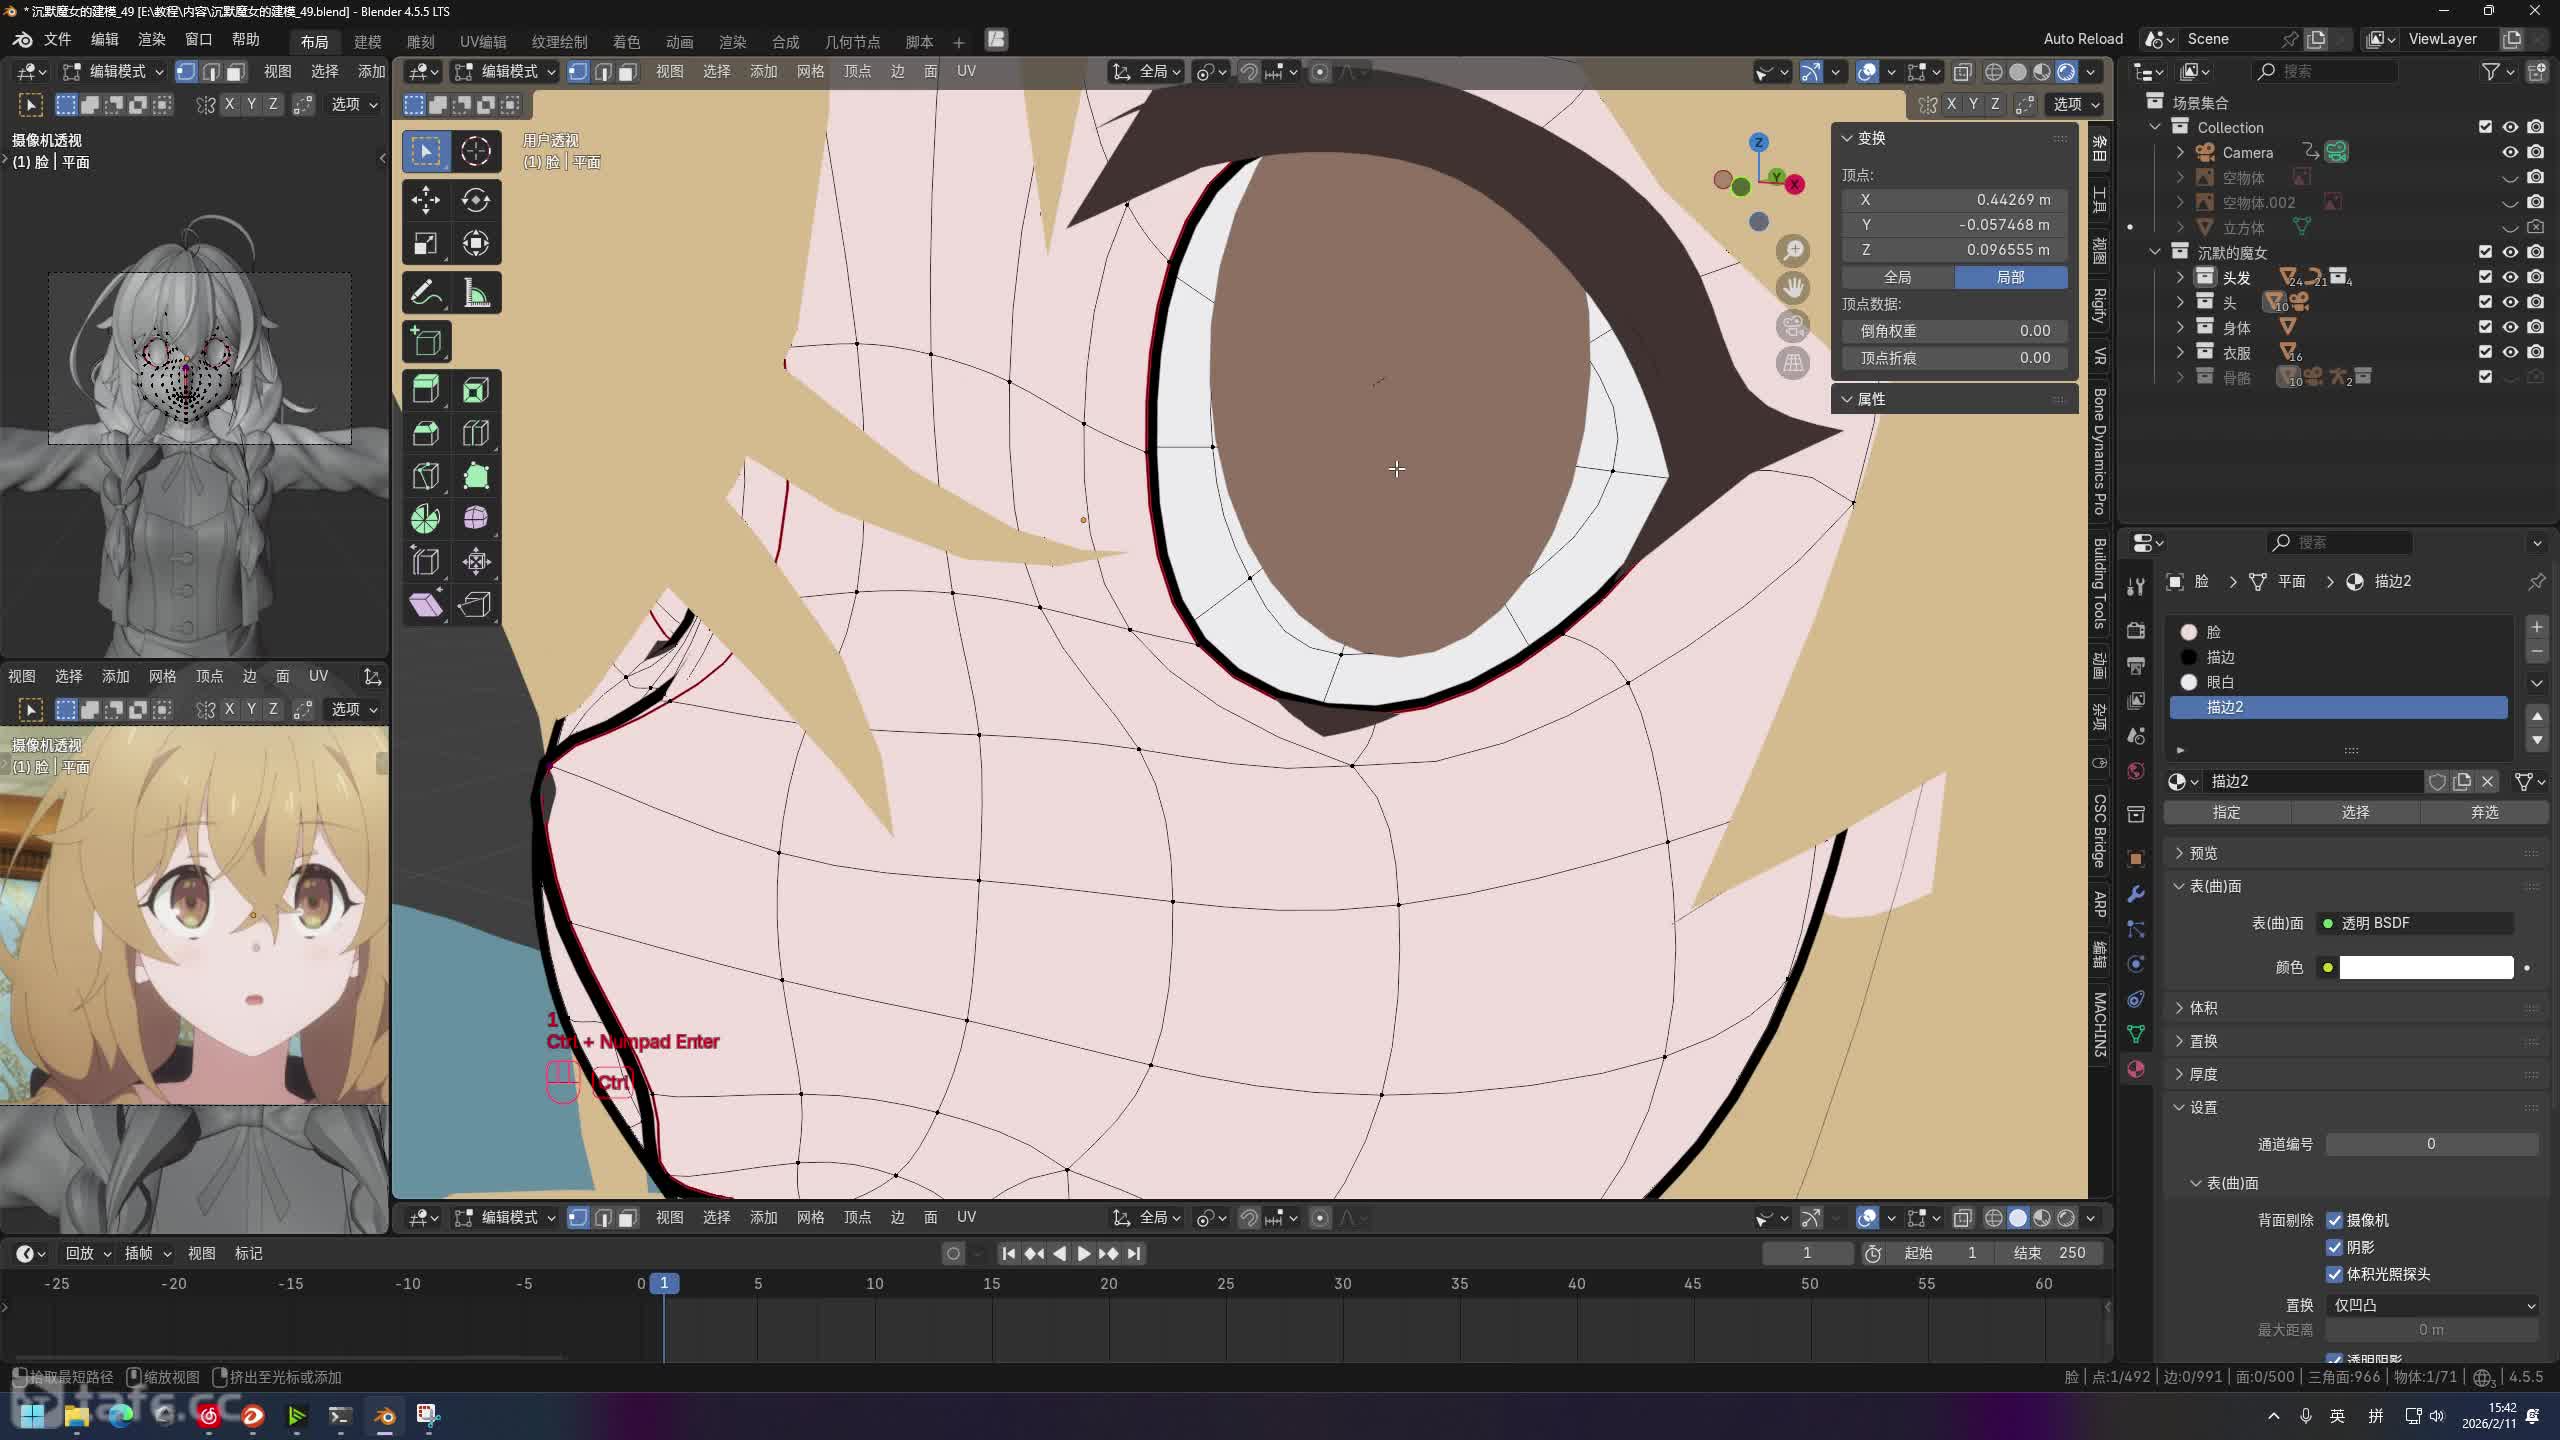Switch vertex coordinates to 全局
Viewport: 2560px width, 1440px height.
click(x=1897, y=277)
